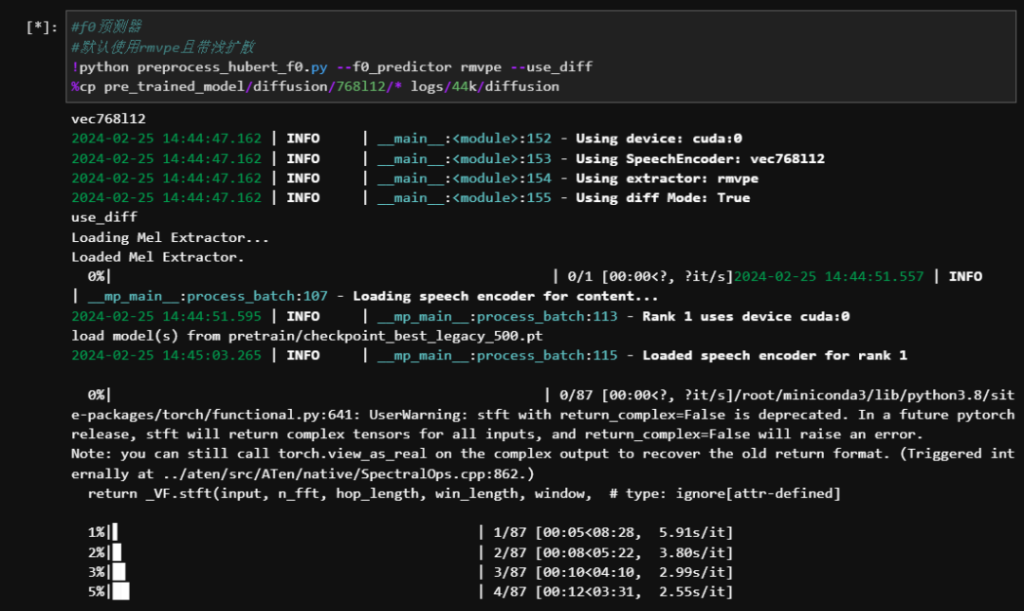
Task: Click the --f0_predictor argument in the code
Action: [x=394, y=67]
